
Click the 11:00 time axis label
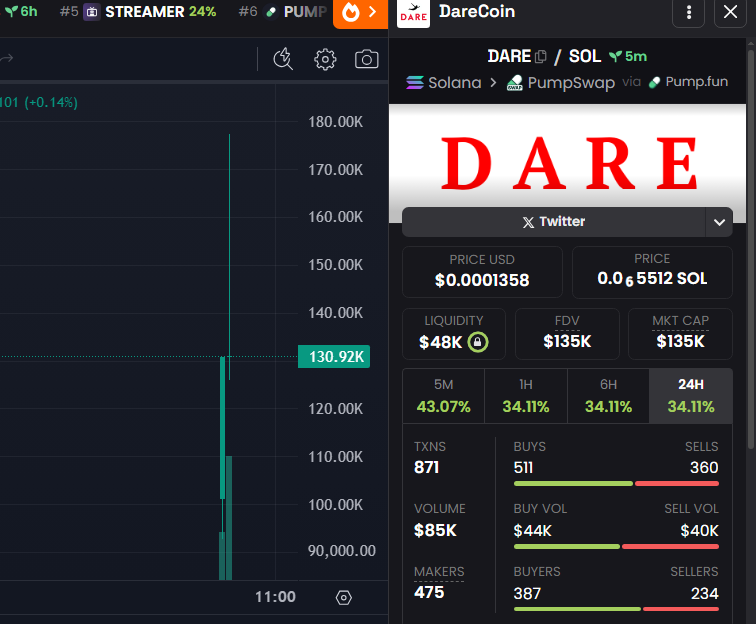pos(275,597)
